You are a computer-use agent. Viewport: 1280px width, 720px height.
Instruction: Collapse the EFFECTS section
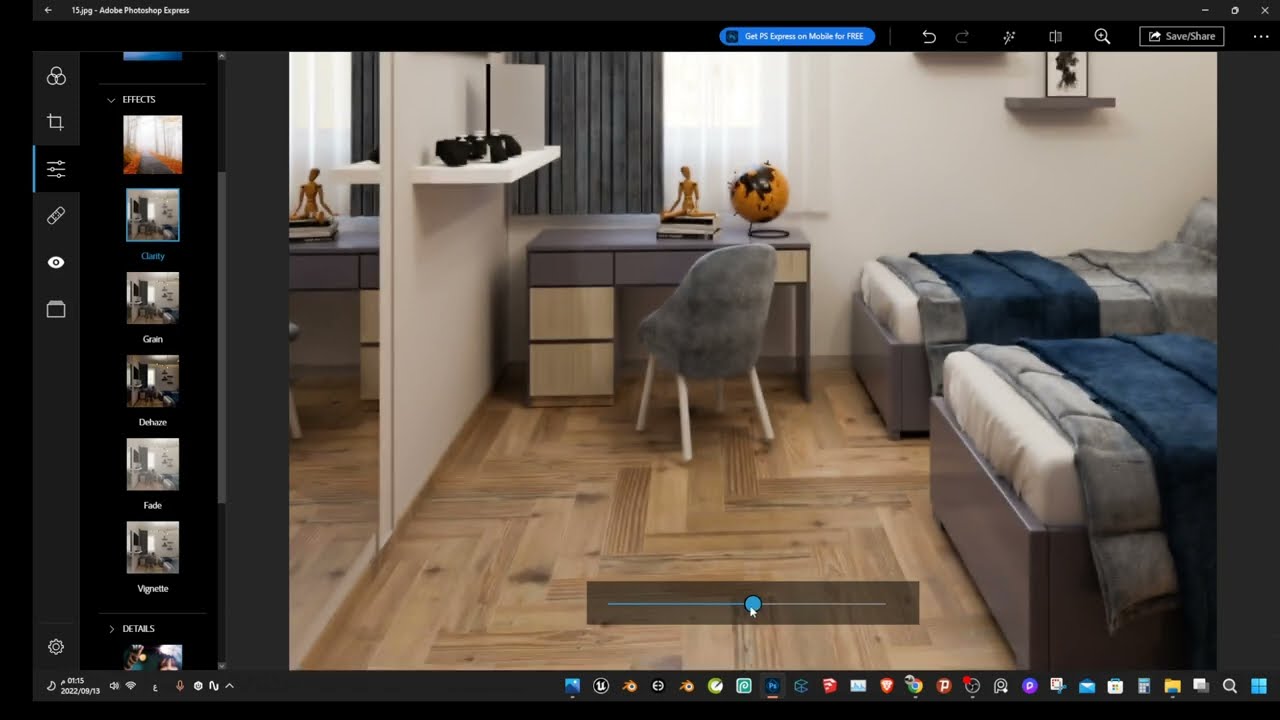point(112,100)
